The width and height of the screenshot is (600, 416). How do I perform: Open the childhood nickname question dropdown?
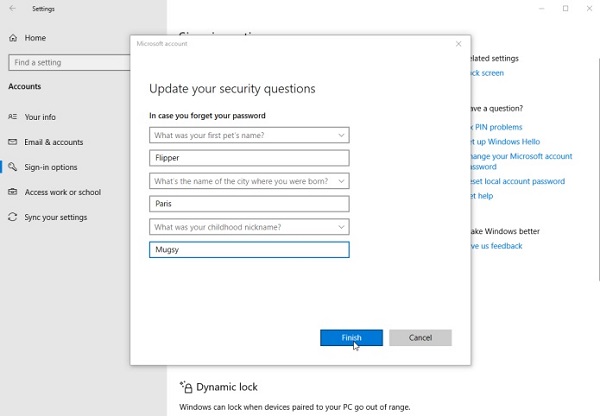coord(249,227)
